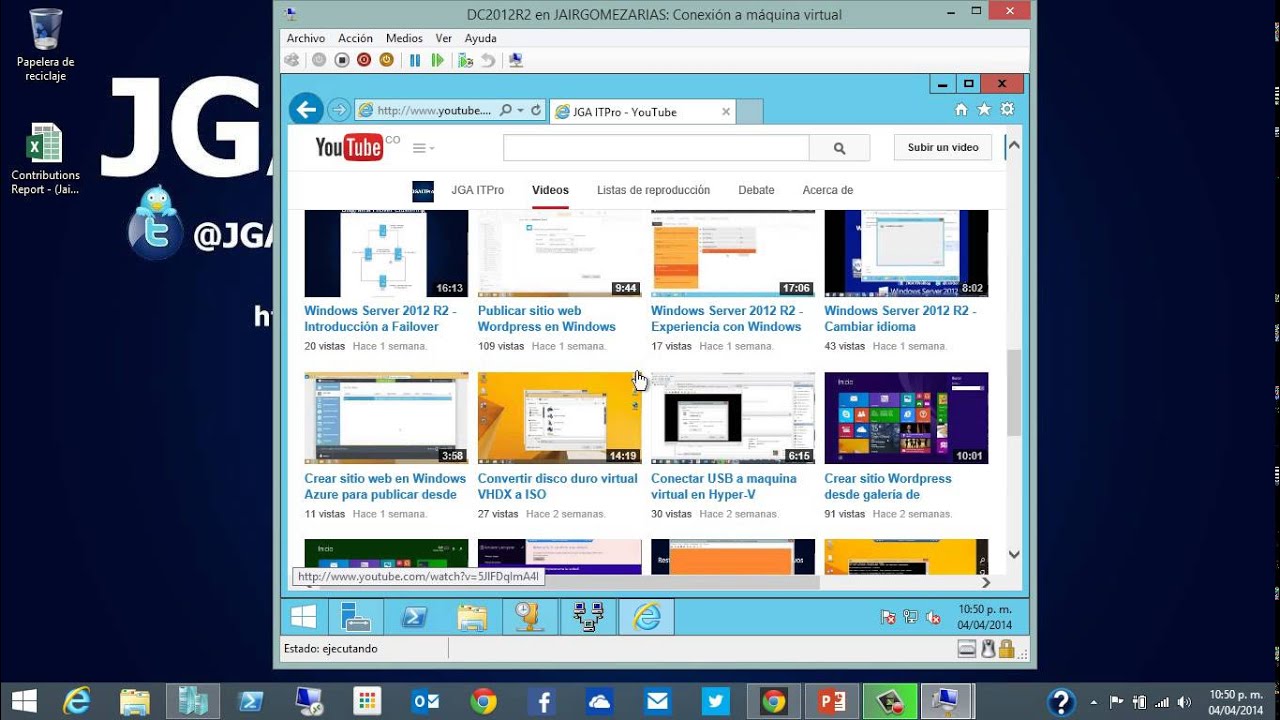Open Windows Server 2012 R2 - Cambiar idioma link
This screenshot has width=1280, height=720.
tap(900, 319)
